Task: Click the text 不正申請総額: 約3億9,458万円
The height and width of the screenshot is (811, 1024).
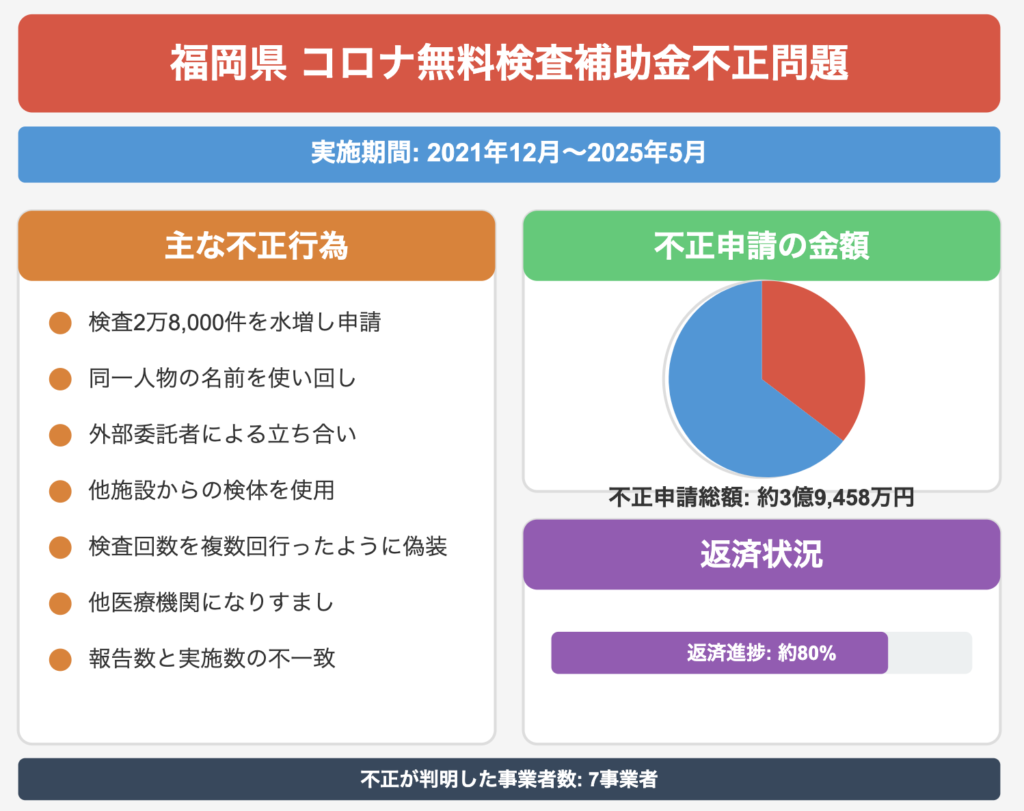Action: coord(761,498)
